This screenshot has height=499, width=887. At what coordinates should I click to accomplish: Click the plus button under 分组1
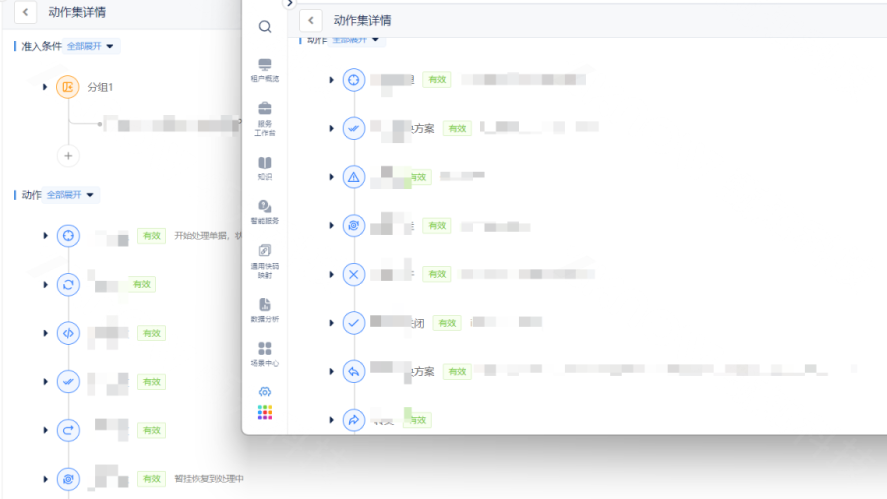[68, 155]
